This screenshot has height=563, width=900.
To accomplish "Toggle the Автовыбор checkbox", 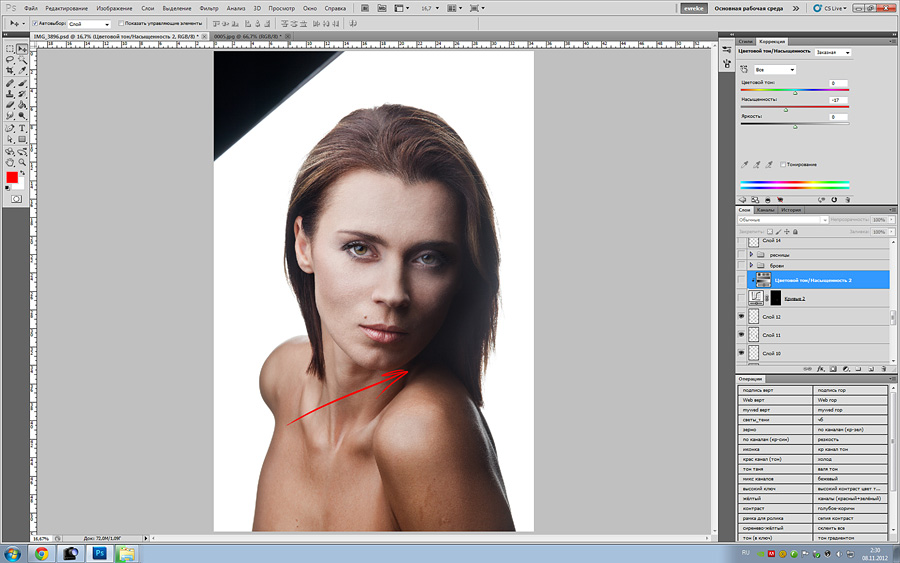I will [35, 24].
